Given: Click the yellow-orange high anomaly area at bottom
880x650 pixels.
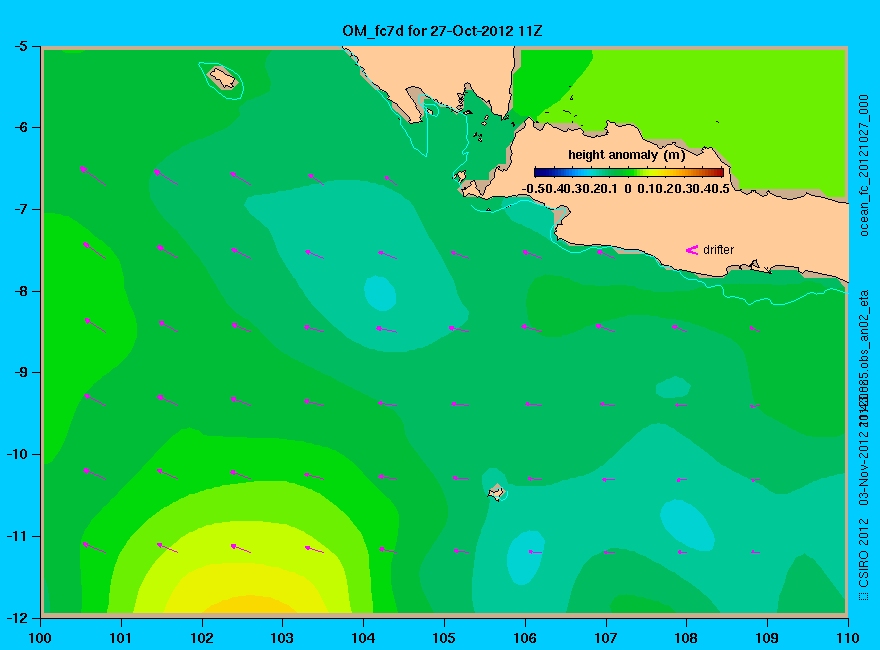Looking at the screenshot, I should point(250,605).
